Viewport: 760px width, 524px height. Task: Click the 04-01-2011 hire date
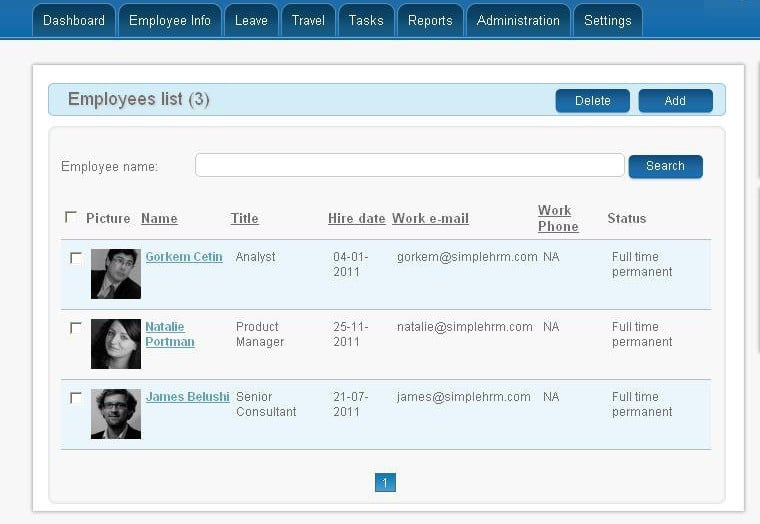click(x=350, y=264)
